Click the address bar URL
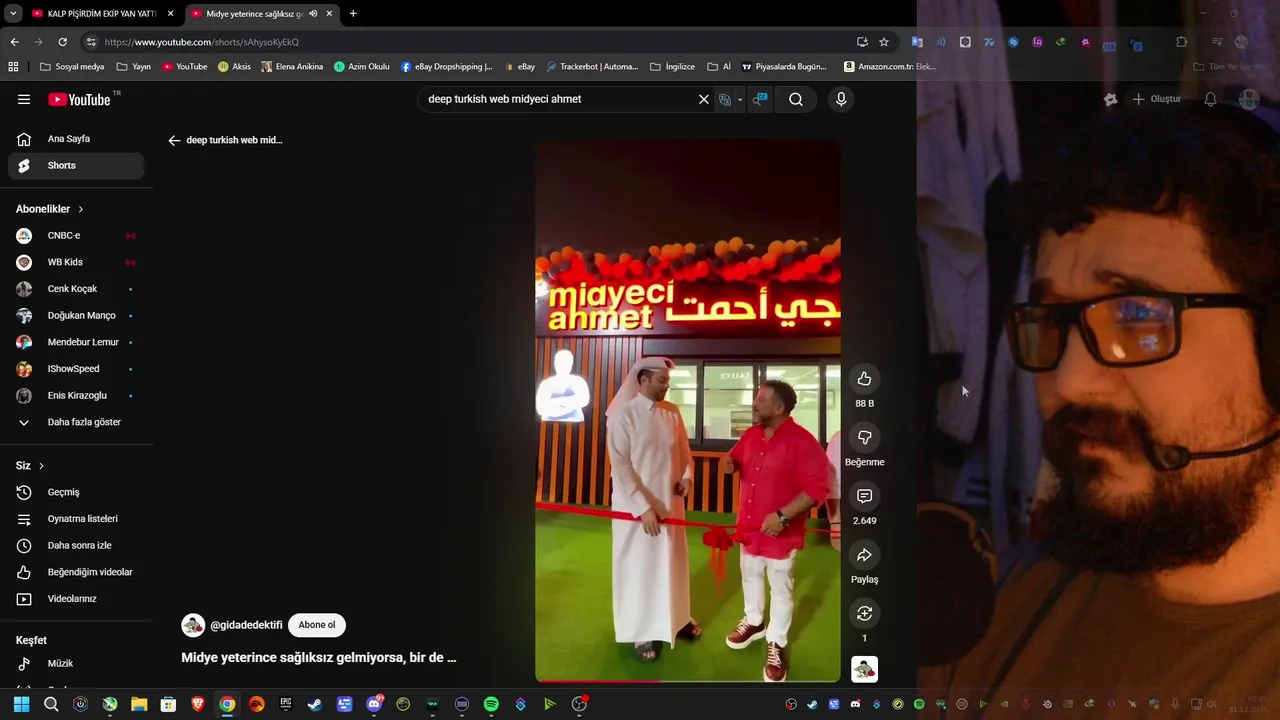The width and height of the screenshot is (1280, 720). tap(202, 42)
